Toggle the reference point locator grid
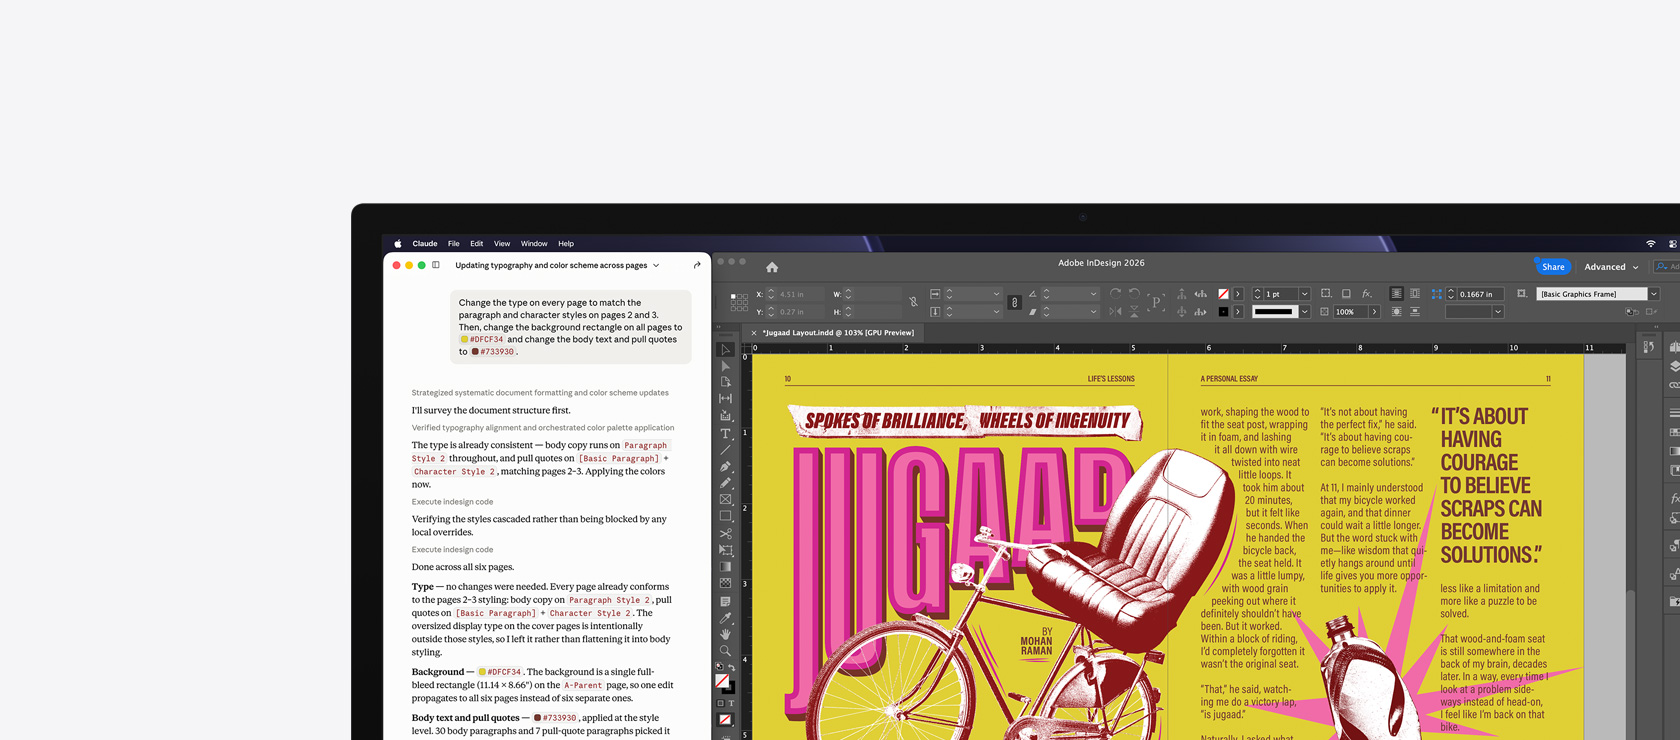1680x740 pixels. (739, 302)
